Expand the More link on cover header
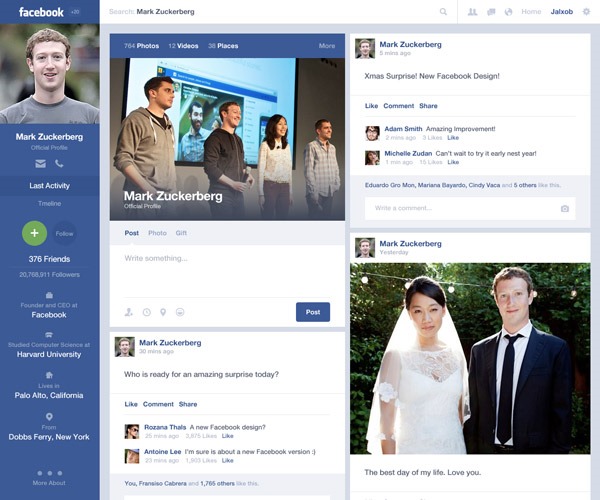The image size is (600, 500). [x=327, y=46]
